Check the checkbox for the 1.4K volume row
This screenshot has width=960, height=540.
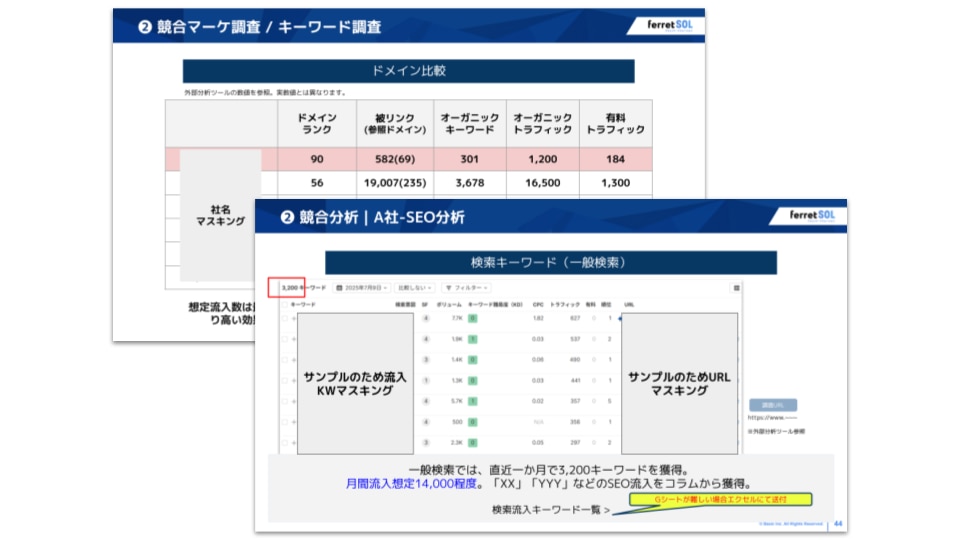coord(283,360)
